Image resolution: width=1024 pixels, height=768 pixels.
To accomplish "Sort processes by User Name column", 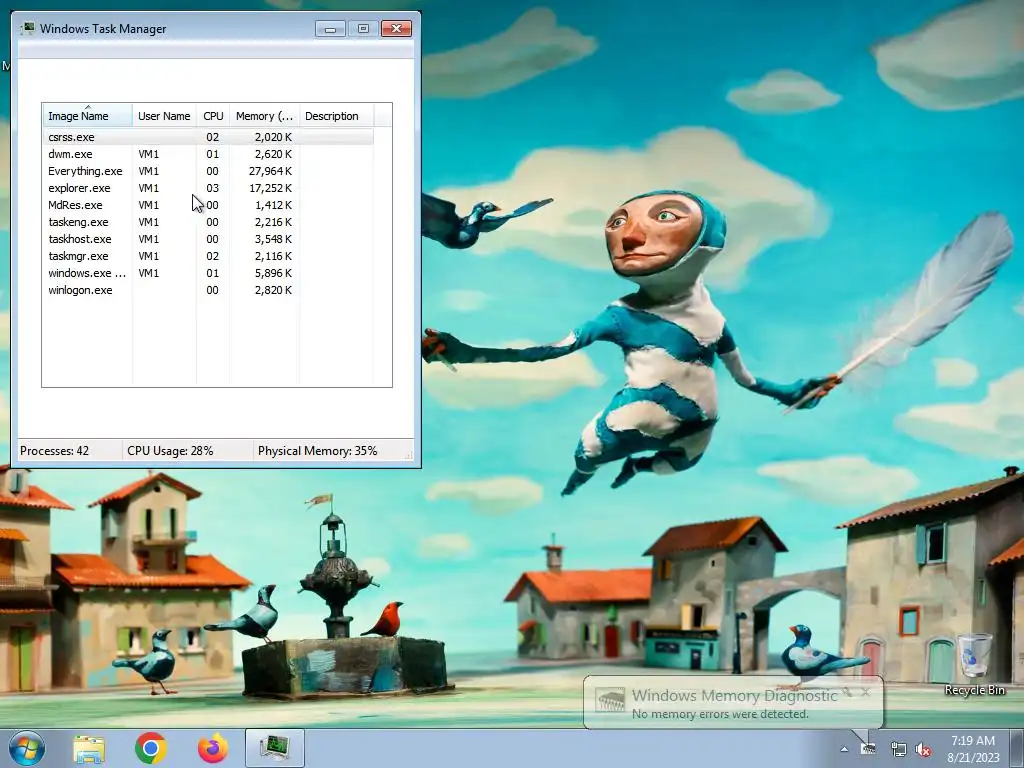I will pos(165,116).
